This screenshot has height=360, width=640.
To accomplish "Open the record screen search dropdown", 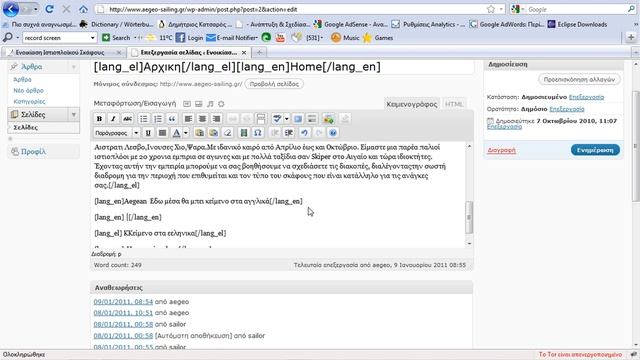I will tap(93, 38).
